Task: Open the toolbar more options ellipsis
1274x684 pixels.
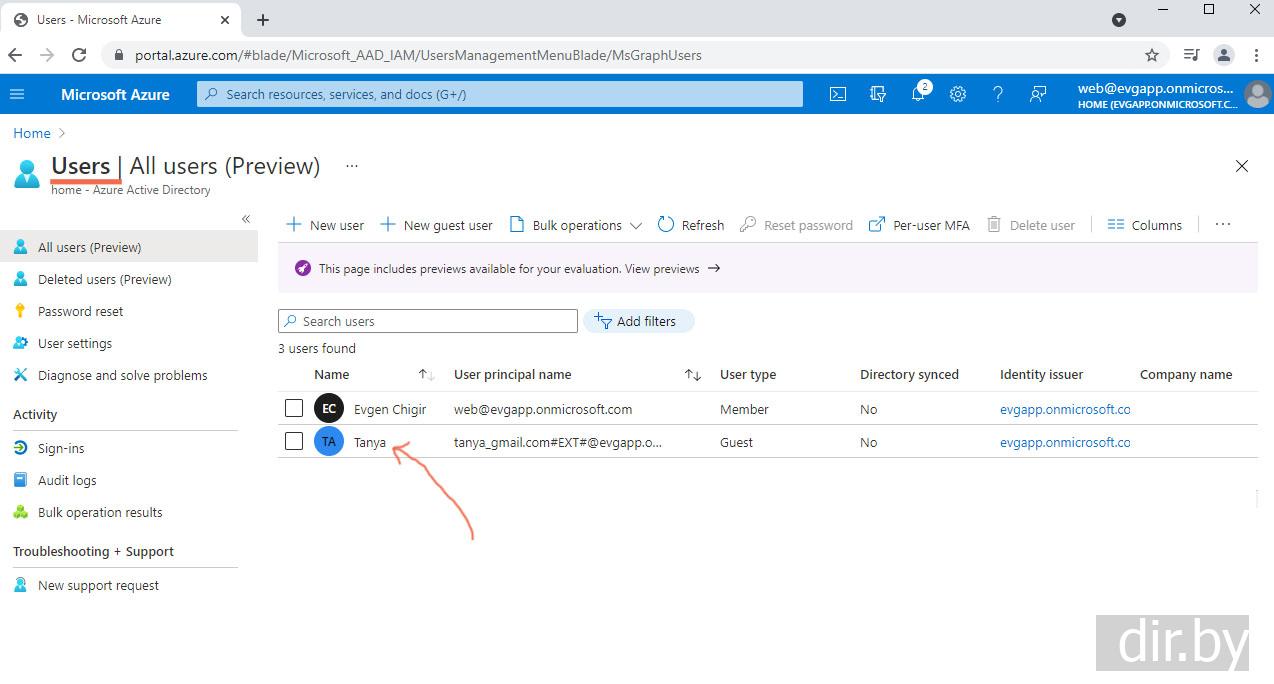Action: 1222,225
